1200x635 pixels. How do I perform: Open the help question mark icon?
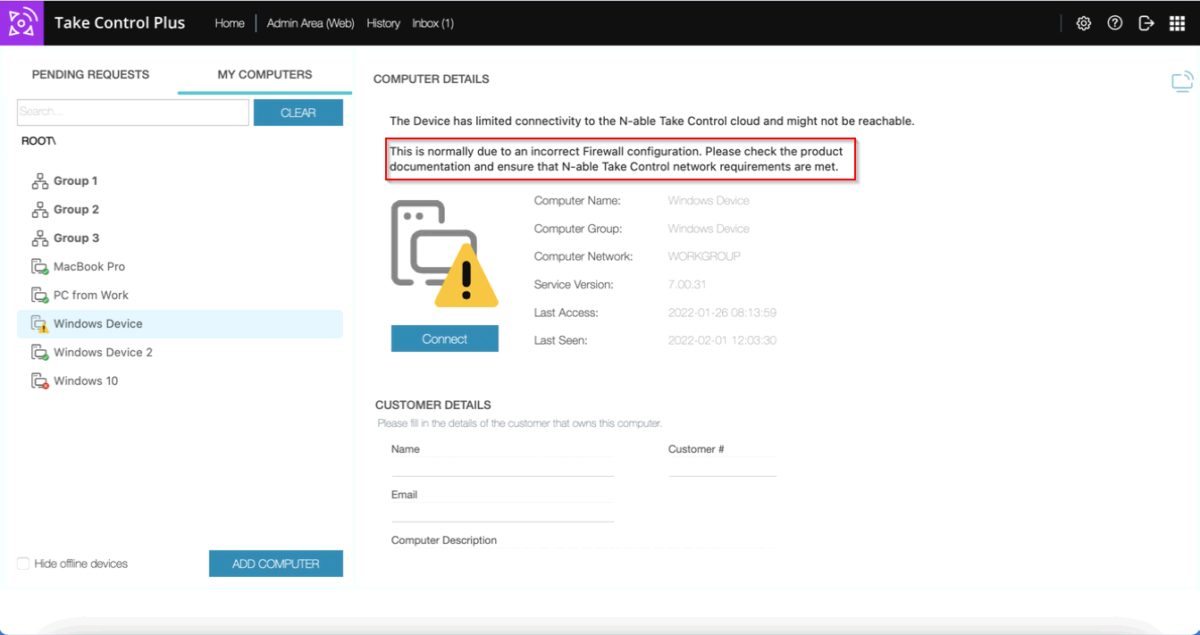pyautogui.click(x=1115, y=23)
